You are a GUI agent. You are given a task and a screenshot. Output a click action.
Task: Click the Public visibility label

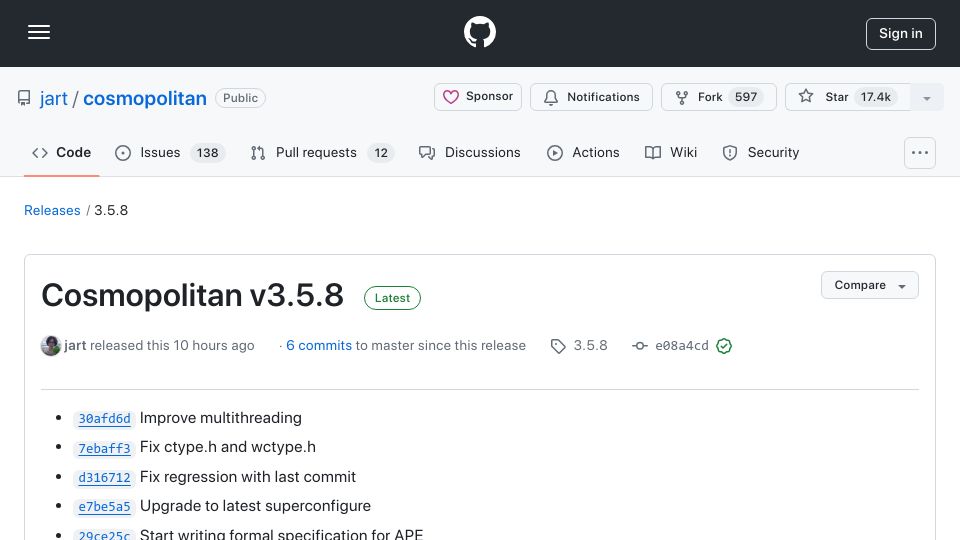tap(240, 98)
